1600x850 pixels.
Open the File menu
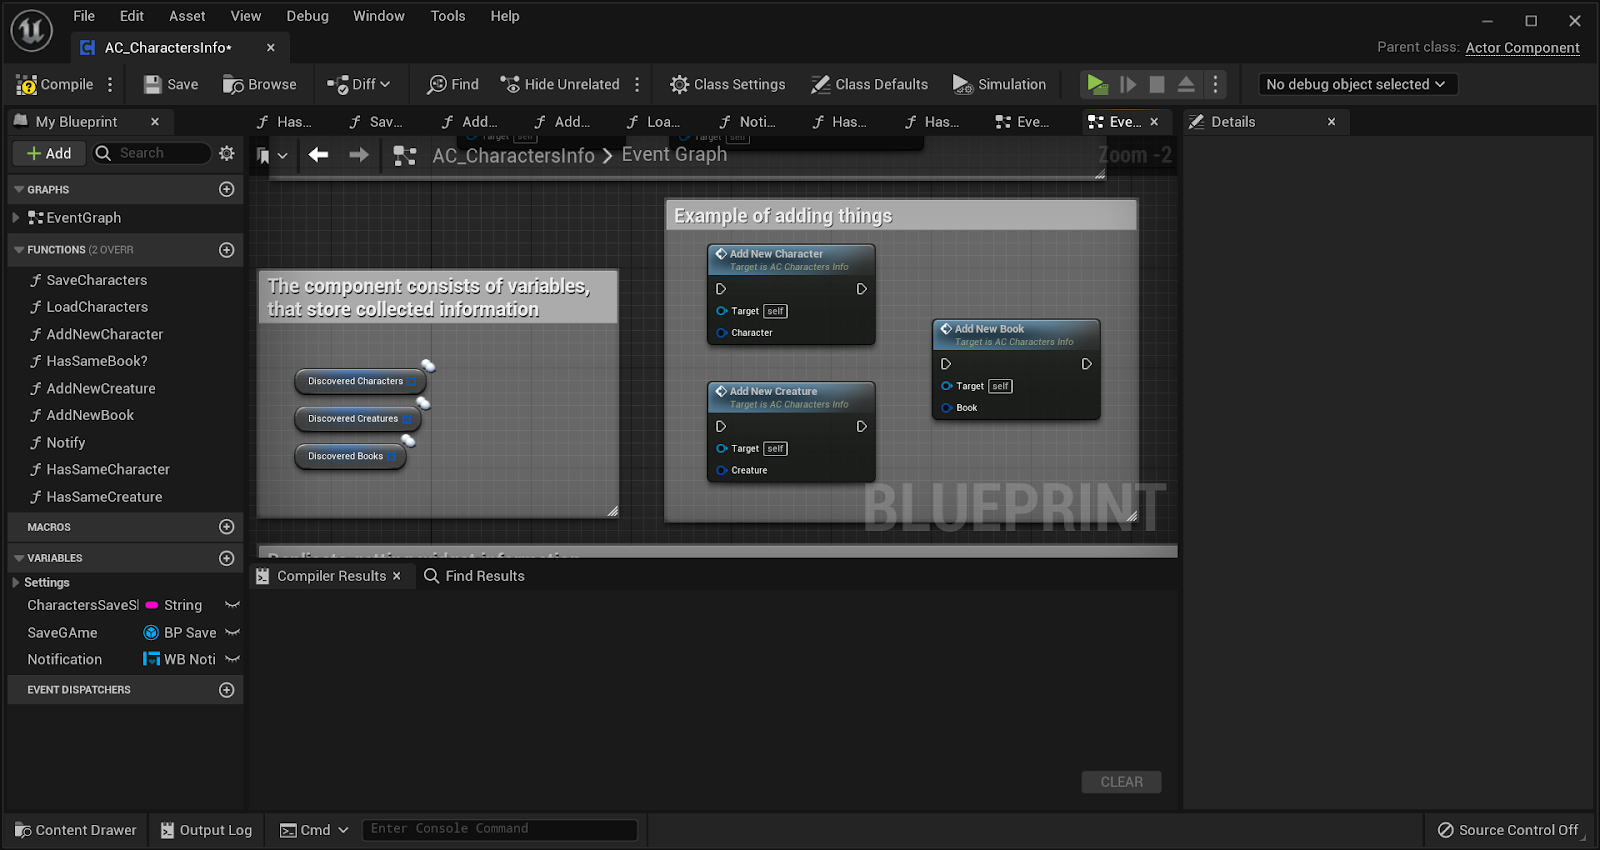(x=84, y=16)
